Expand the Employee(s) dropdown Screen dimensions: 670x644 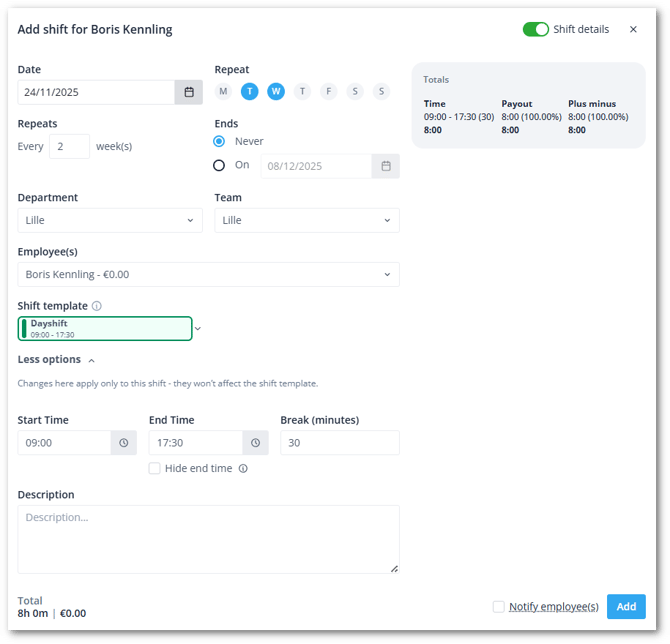point(208,274)
